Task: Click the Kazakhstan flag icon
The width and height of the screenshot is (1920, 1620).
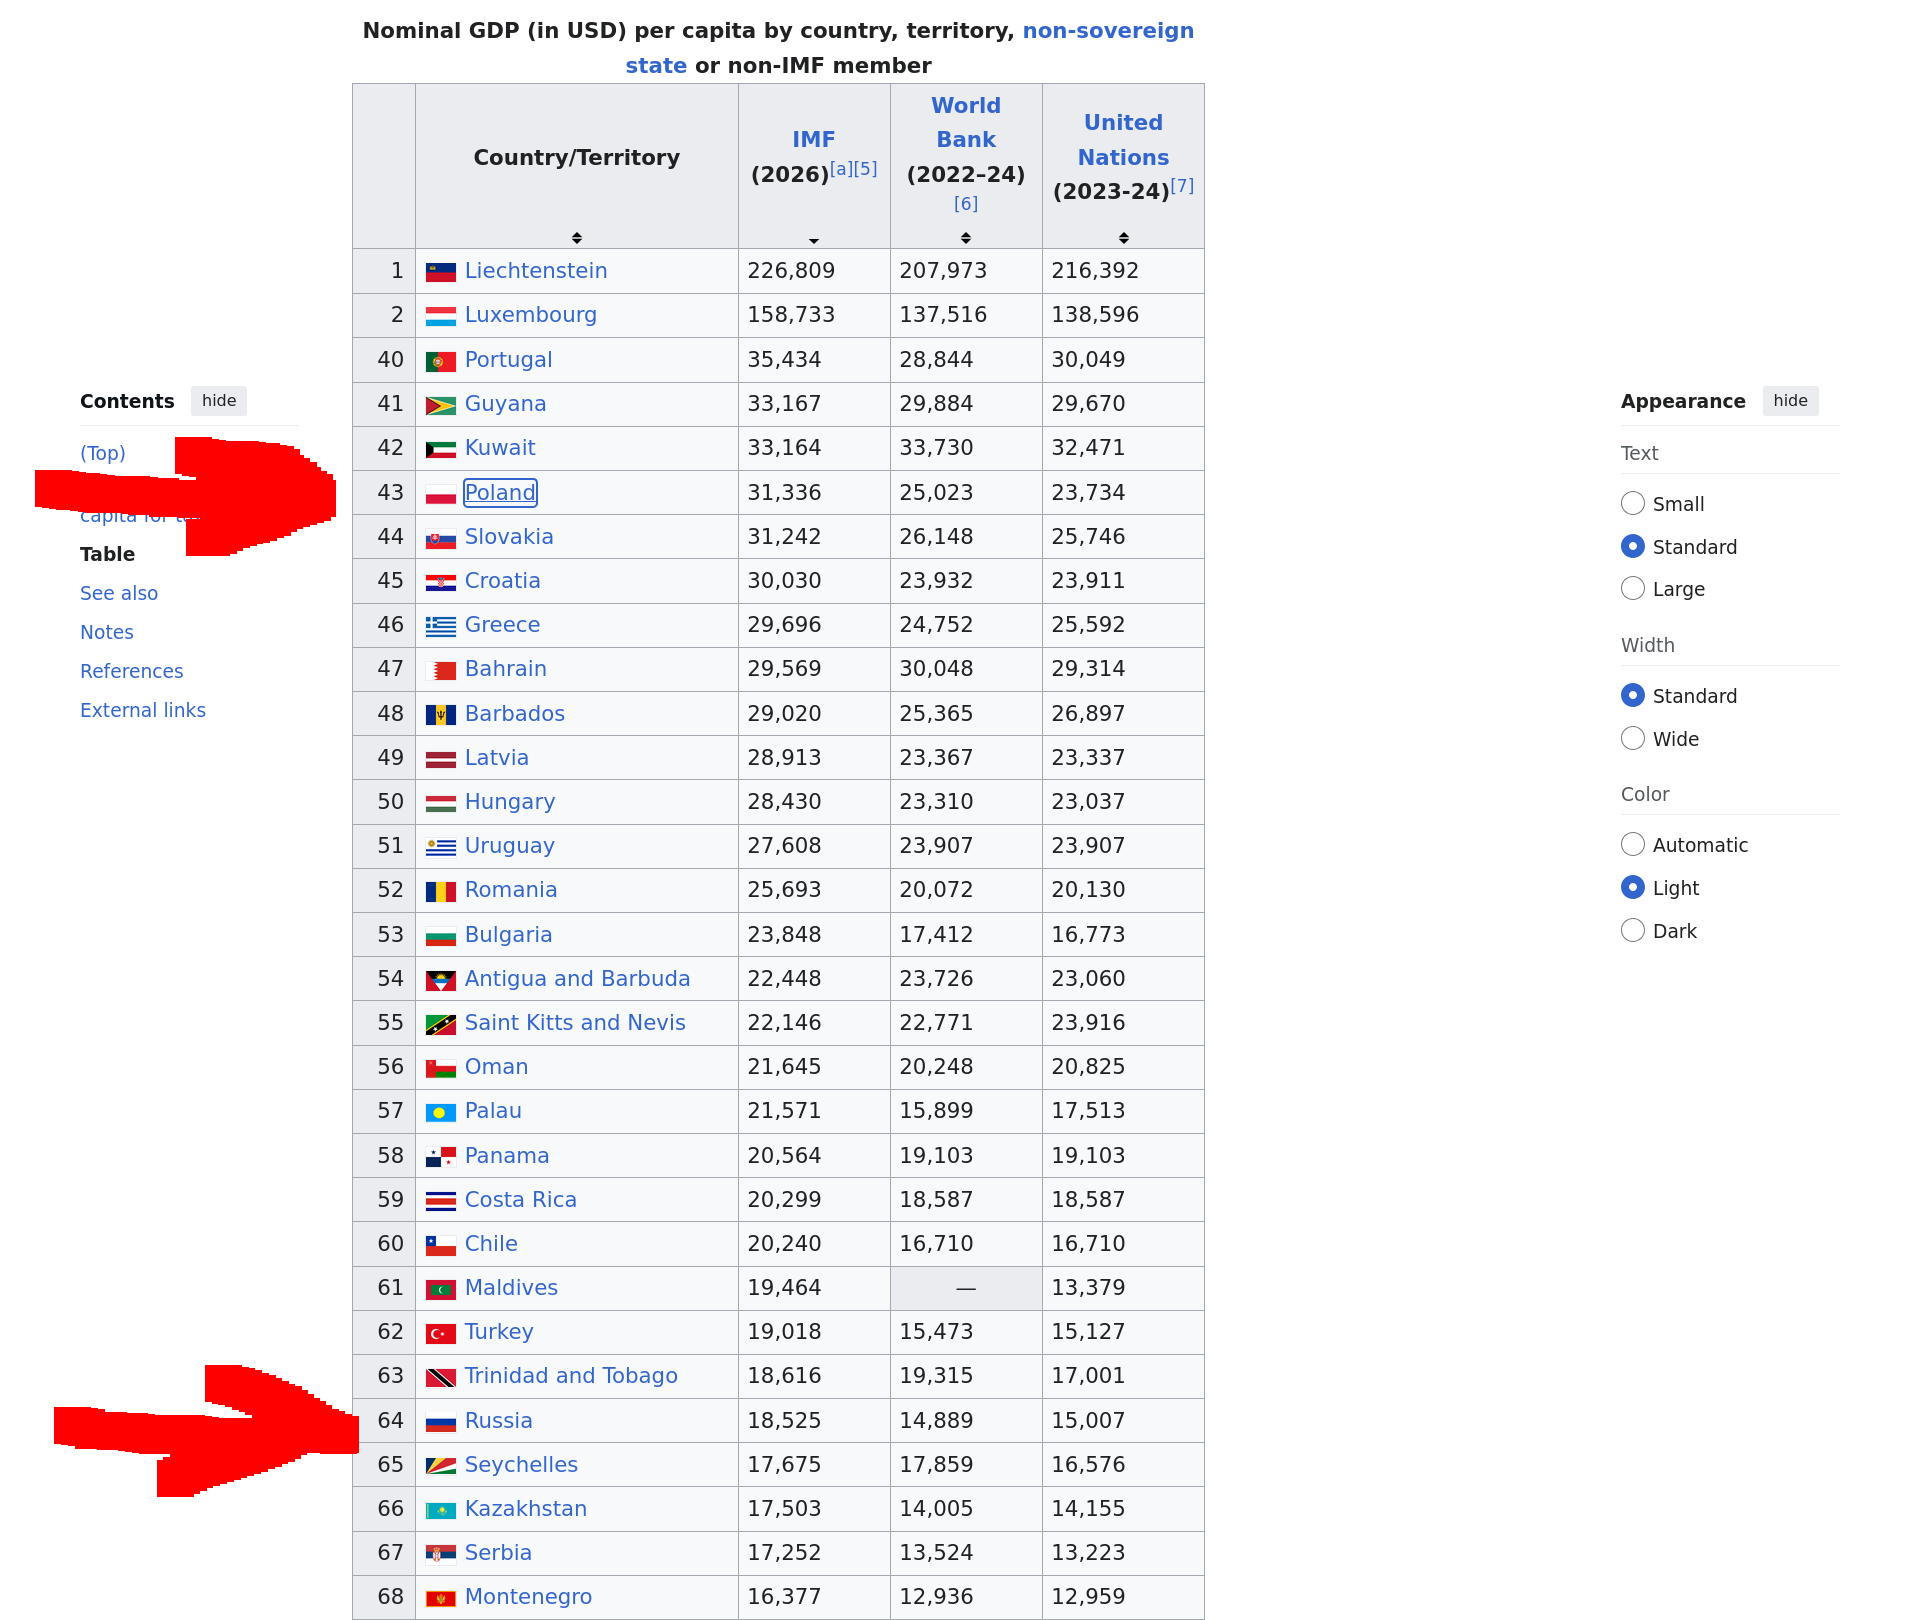Action: coord(440,1510)
